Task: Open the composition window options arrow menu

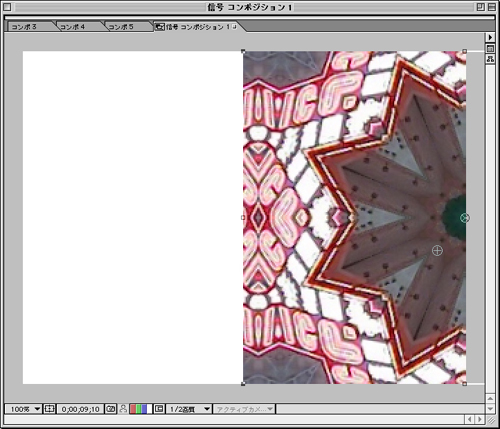Action: point(490,37)
